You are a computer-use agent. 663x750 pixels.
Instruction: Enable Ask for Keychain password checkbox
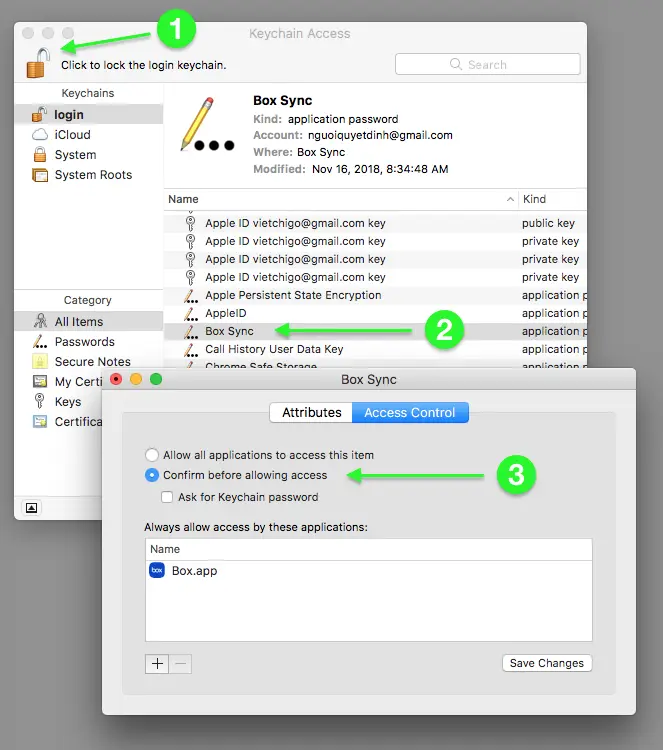click(168, 497)
